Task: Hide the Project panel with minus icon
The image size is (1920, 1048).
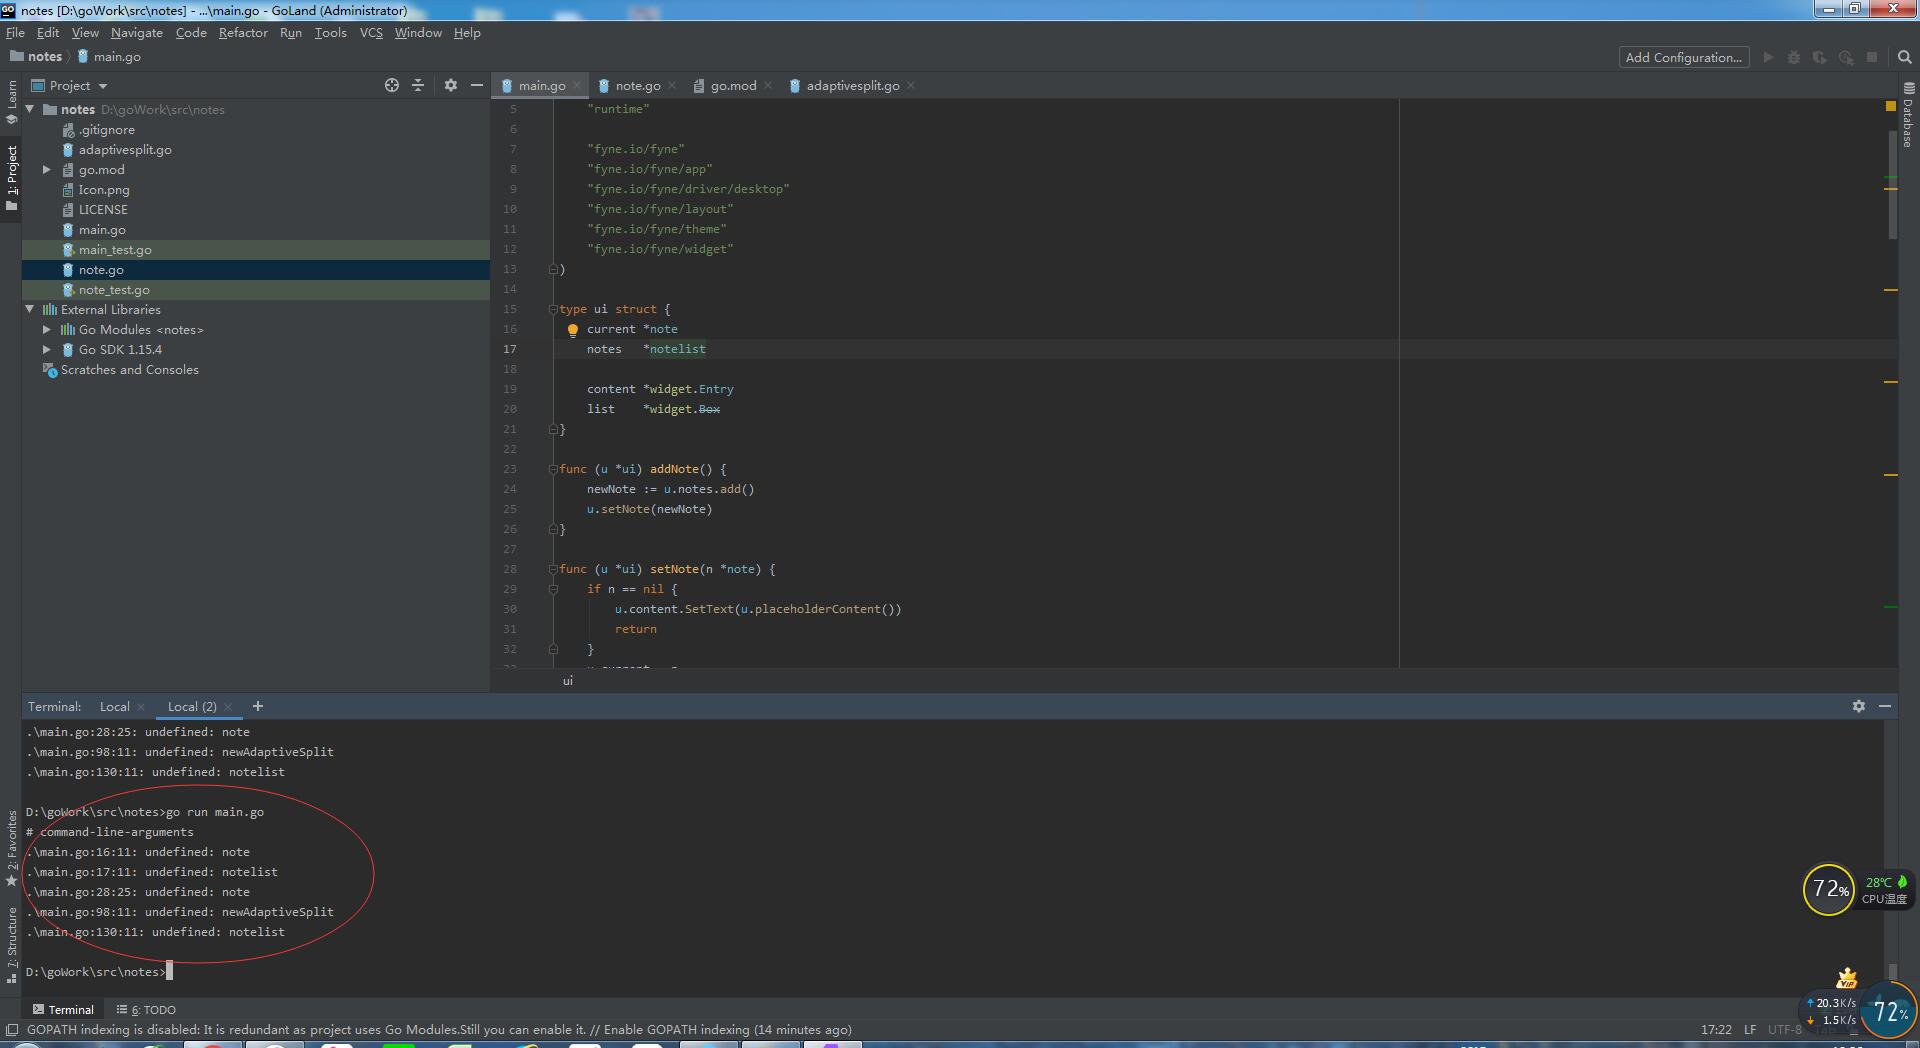Action: pos(477,85)
